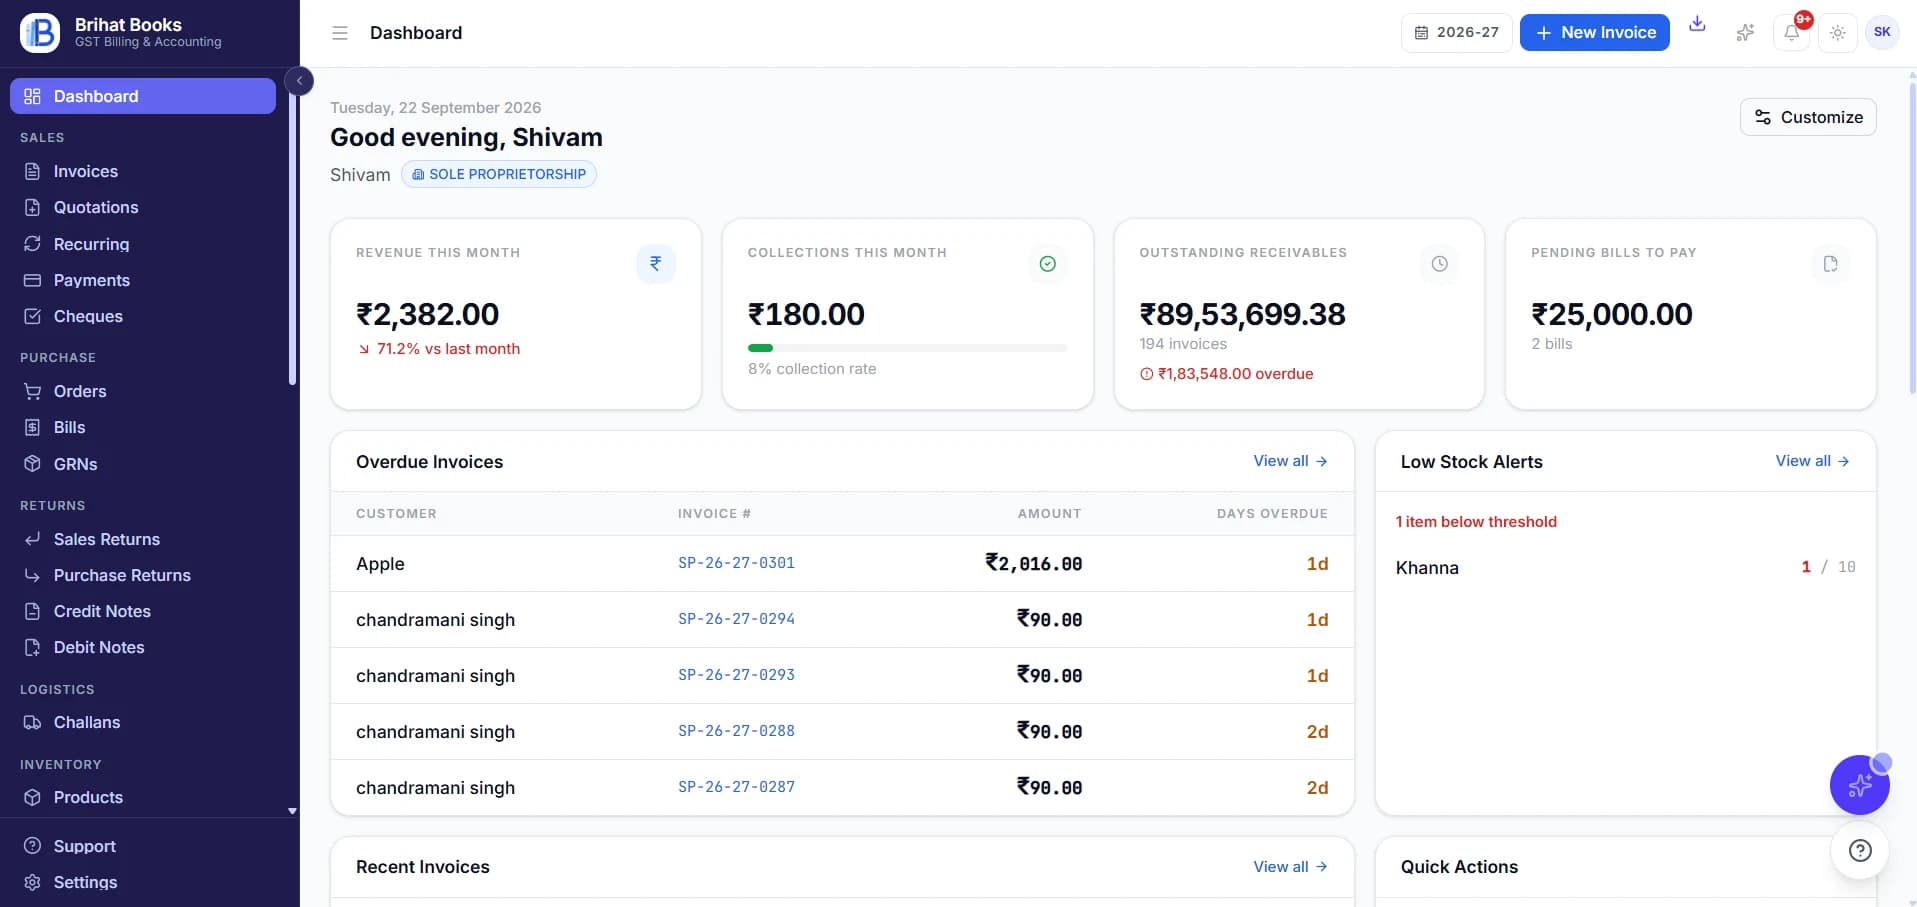Toggle the hamburger menu icon
This screenshot has width=1917, height=907.
coord(340,33)
